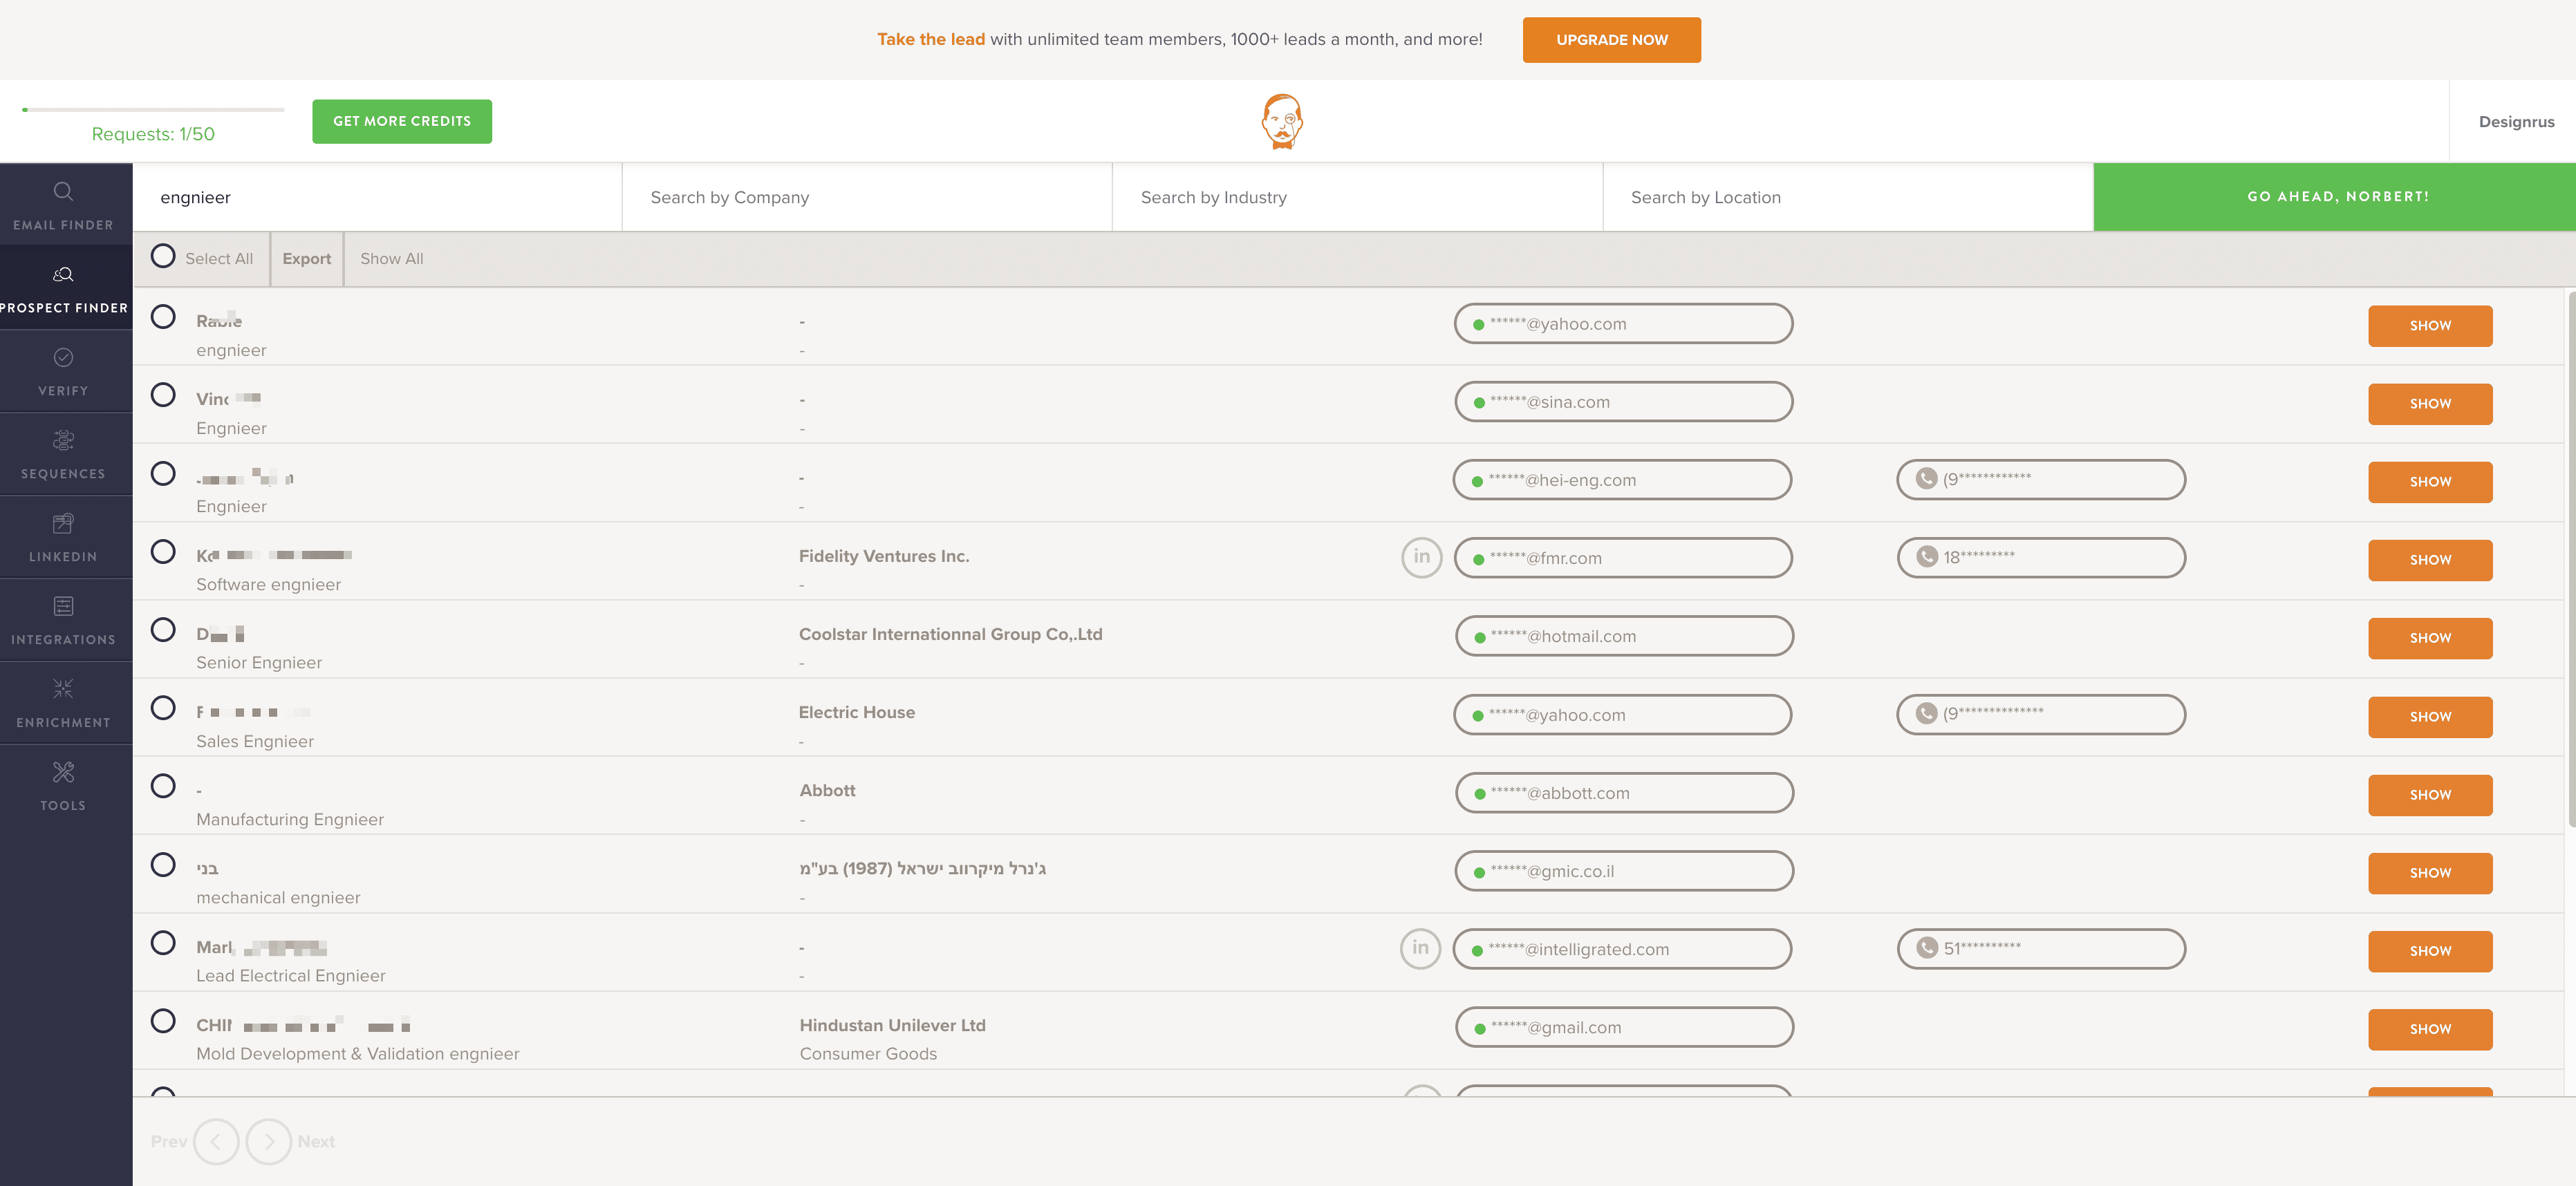
Task: Select the Manufacturing Engnieer at Abbott row
Action: tap(163, 786)
